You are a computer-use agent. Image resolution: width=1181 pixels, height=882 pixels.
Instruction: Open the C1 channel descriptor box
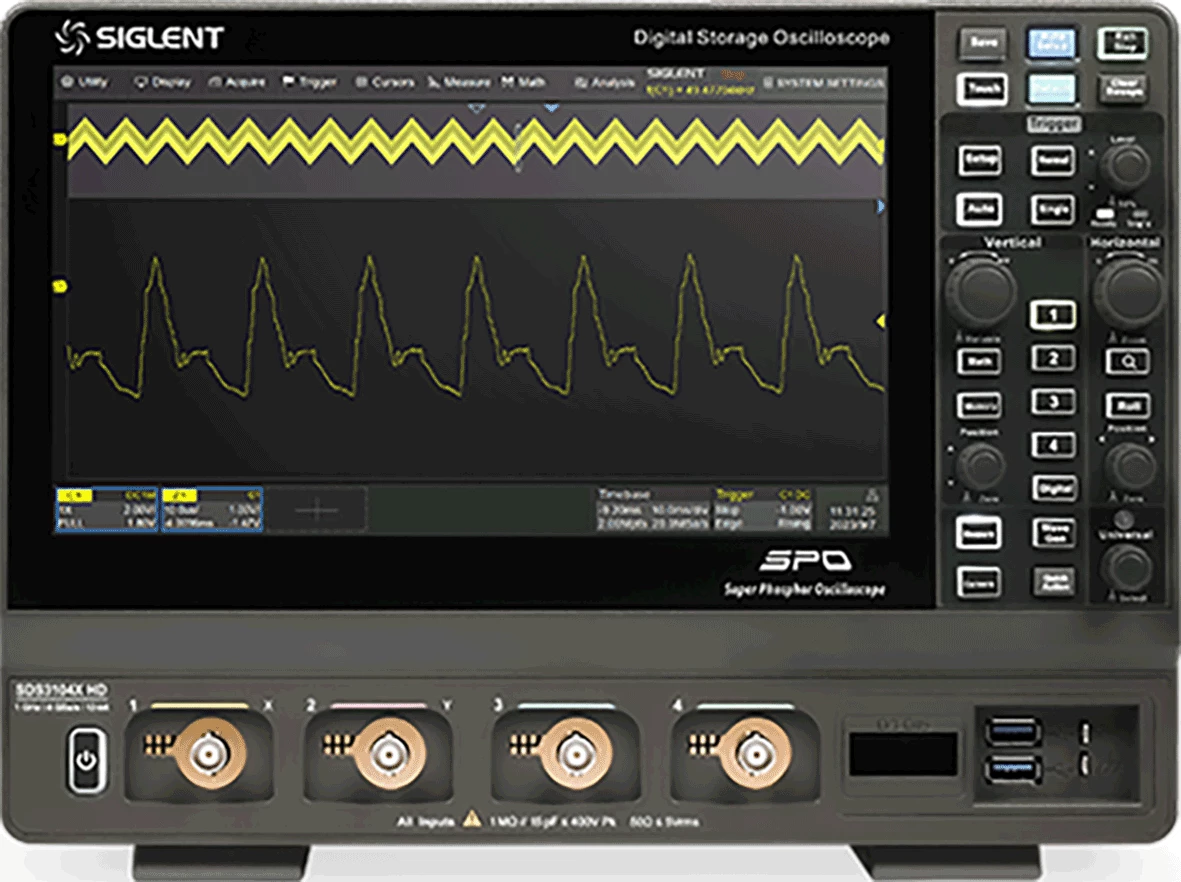point(107,509)
